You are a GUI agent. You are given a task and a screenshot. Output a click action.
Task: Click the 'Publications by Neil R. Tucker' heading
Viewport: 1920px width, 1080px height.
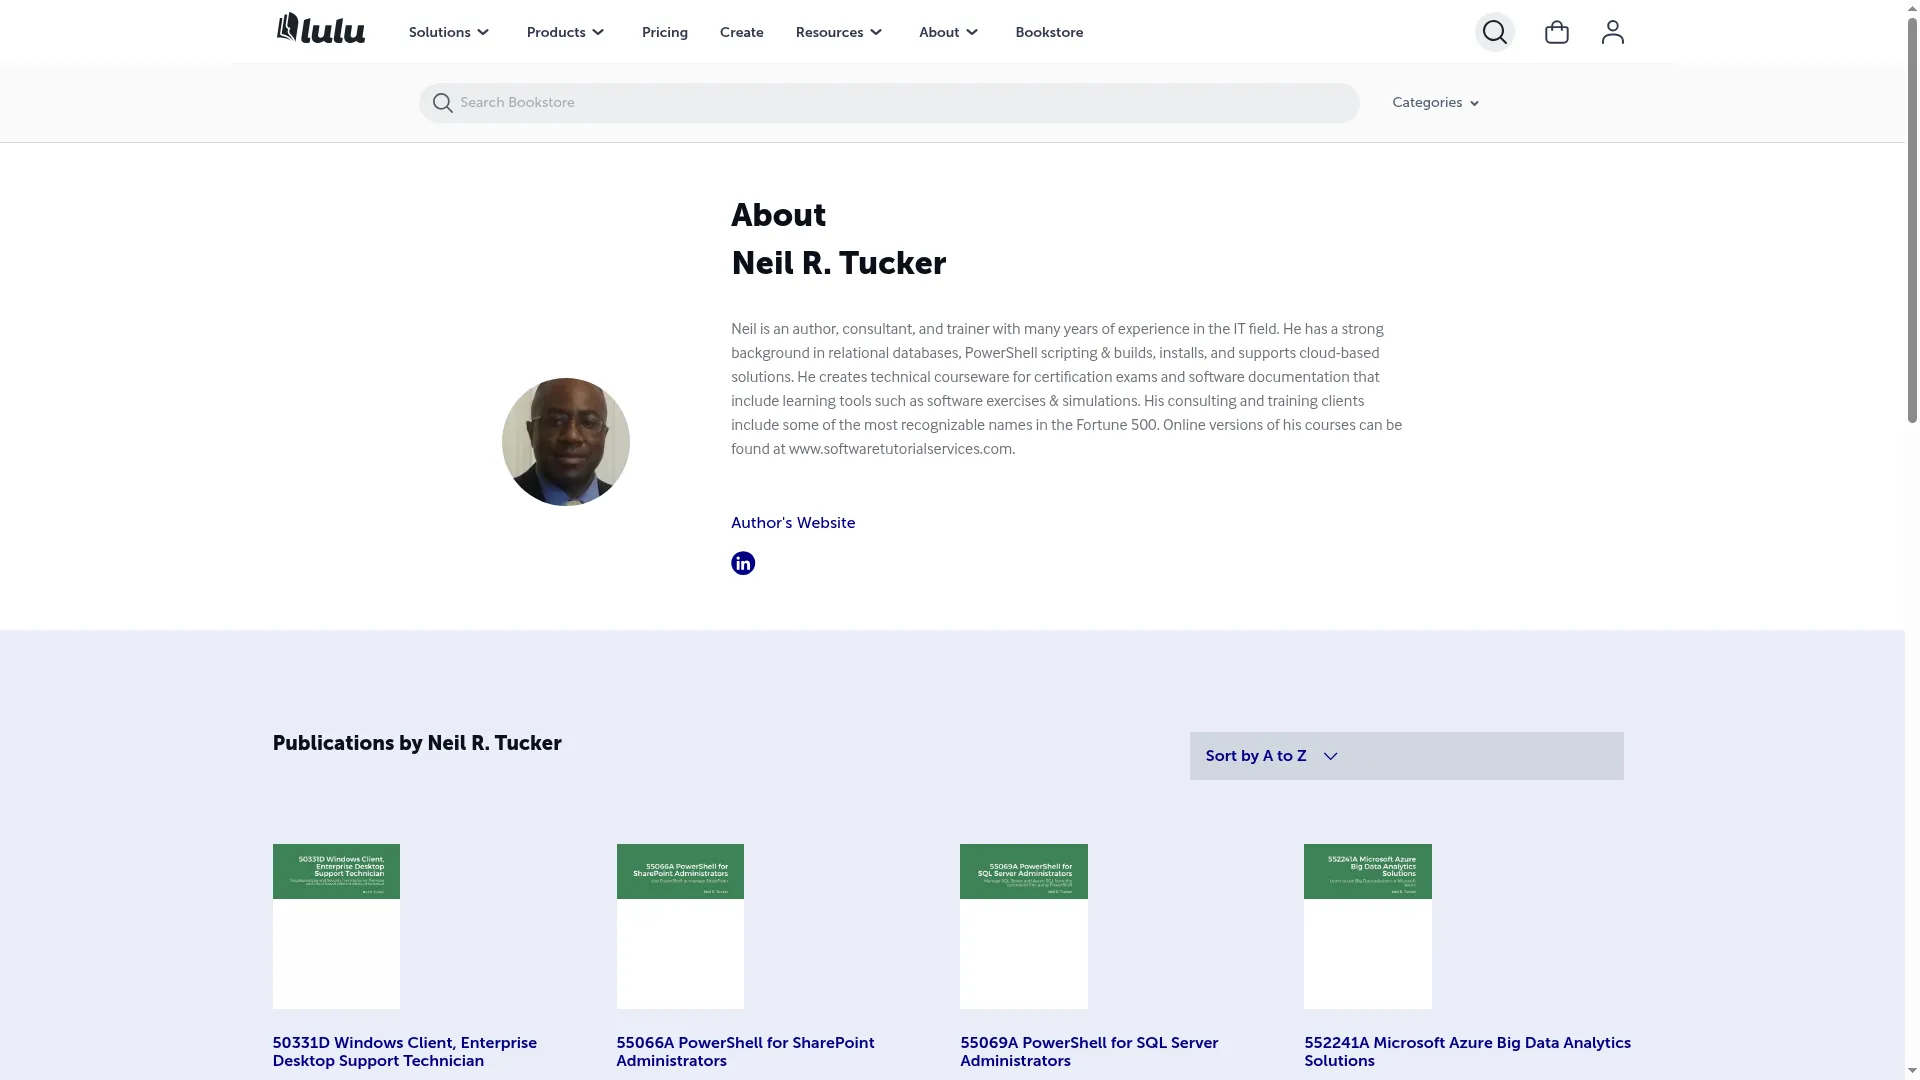(x=417, y=743)
